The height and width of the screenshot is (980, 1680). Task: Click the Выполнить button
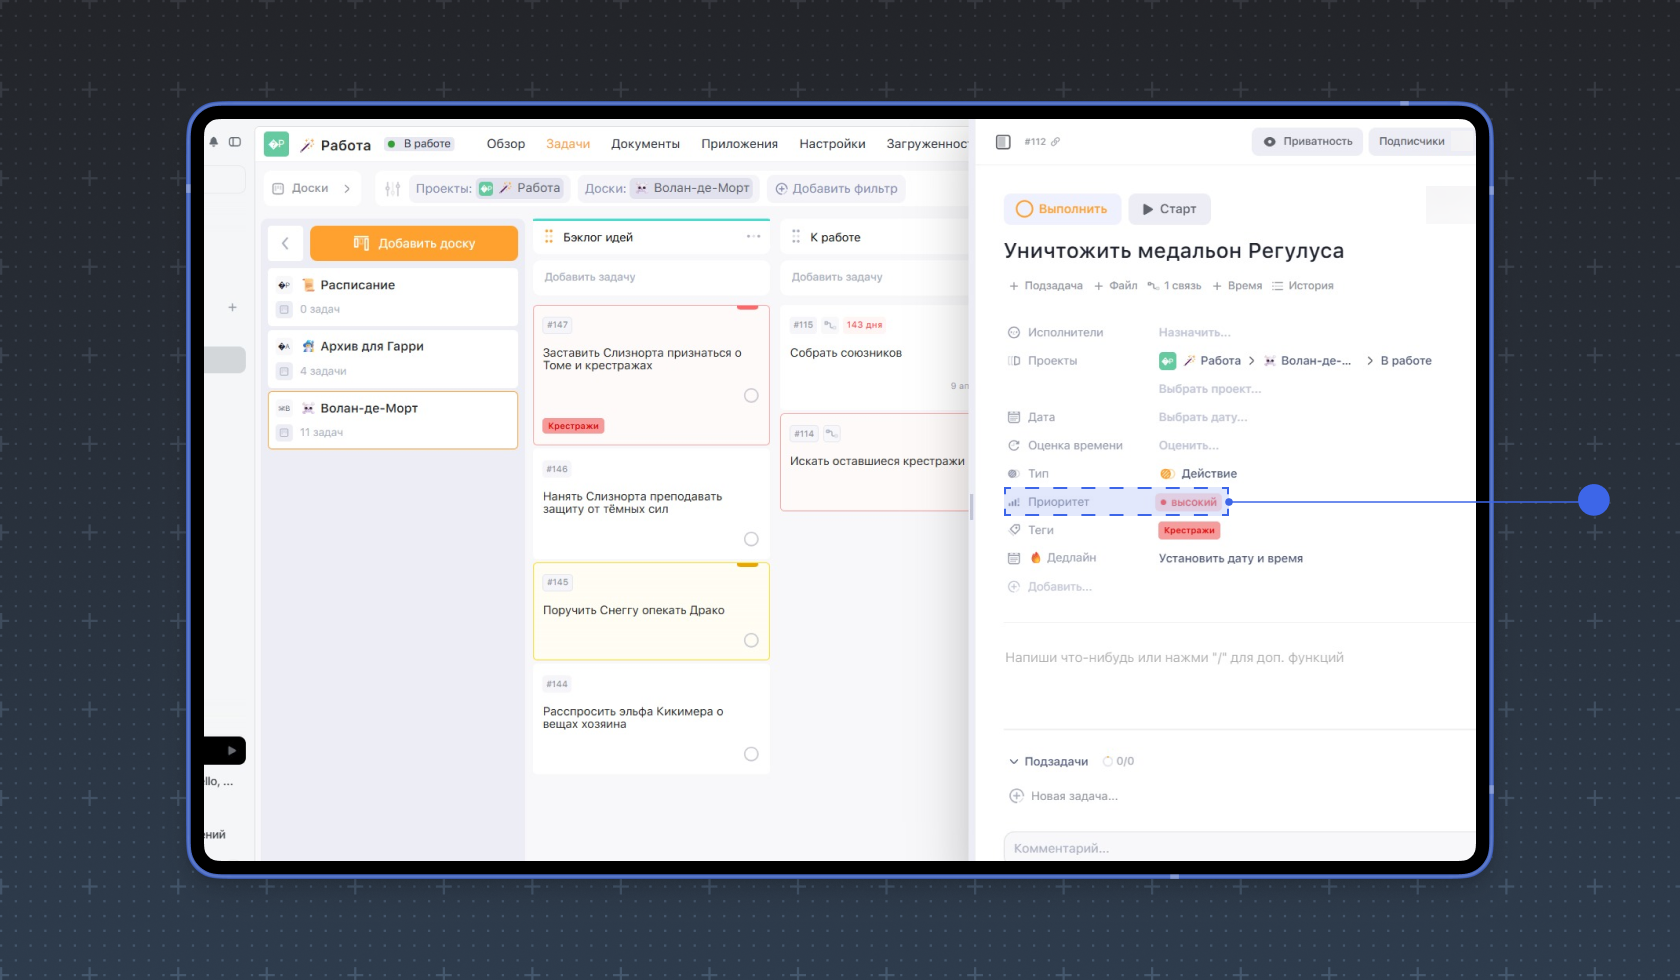pos(1062,209)
